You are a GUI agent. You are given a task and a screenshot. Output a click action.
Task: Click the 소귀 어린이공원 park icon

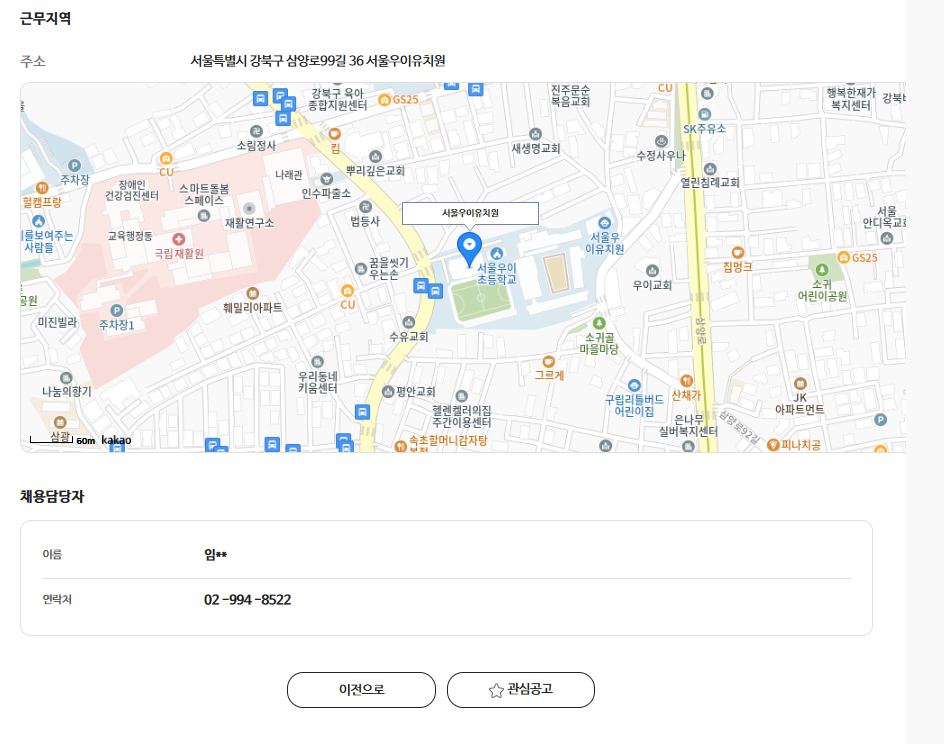(x=822, y=270)
